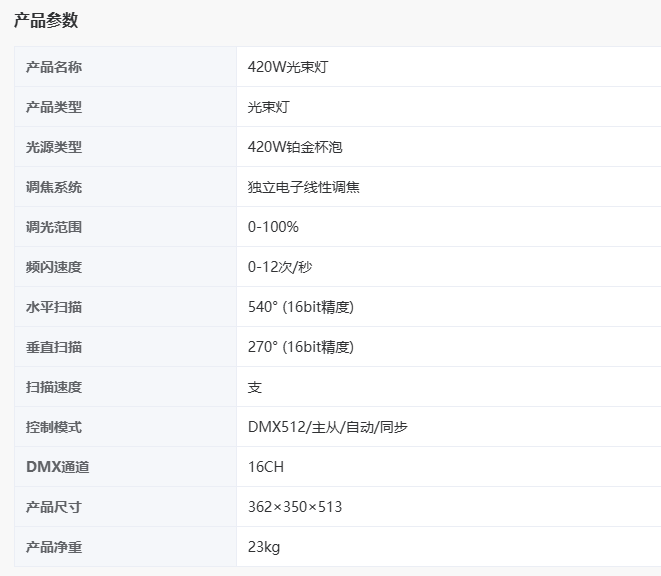The width and height of the screenshot is (661, 576).
Task: Select the 16CH channel value
Action: click(x=266, y=467)
